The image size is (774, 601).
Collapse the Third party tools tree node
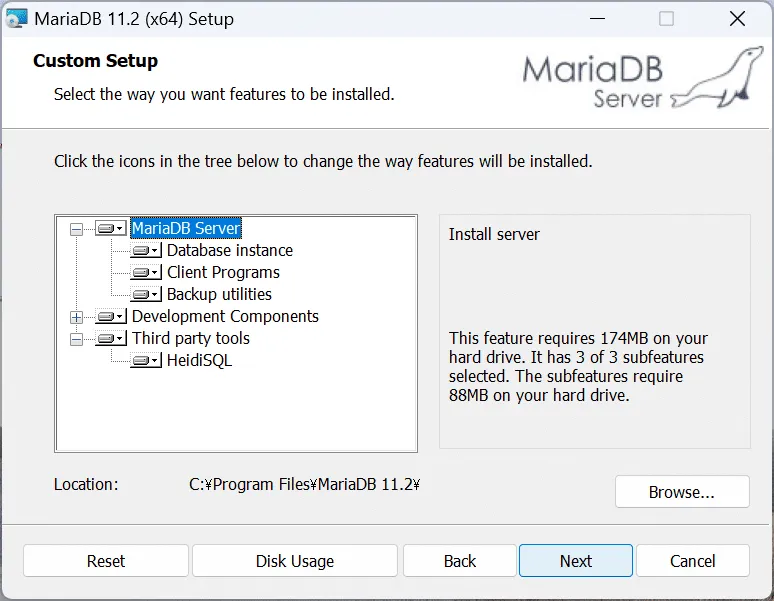click(x=76, y=339)
